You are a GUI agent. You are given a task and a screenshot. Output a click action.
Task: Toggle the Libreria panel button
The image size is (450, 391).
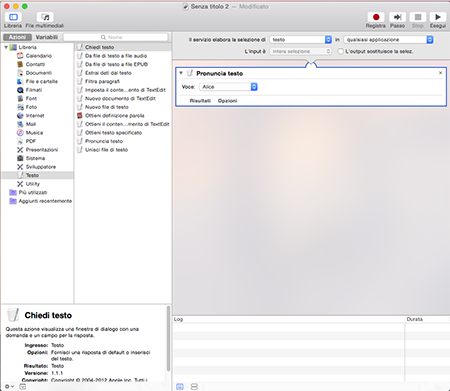tap(13, 17)
